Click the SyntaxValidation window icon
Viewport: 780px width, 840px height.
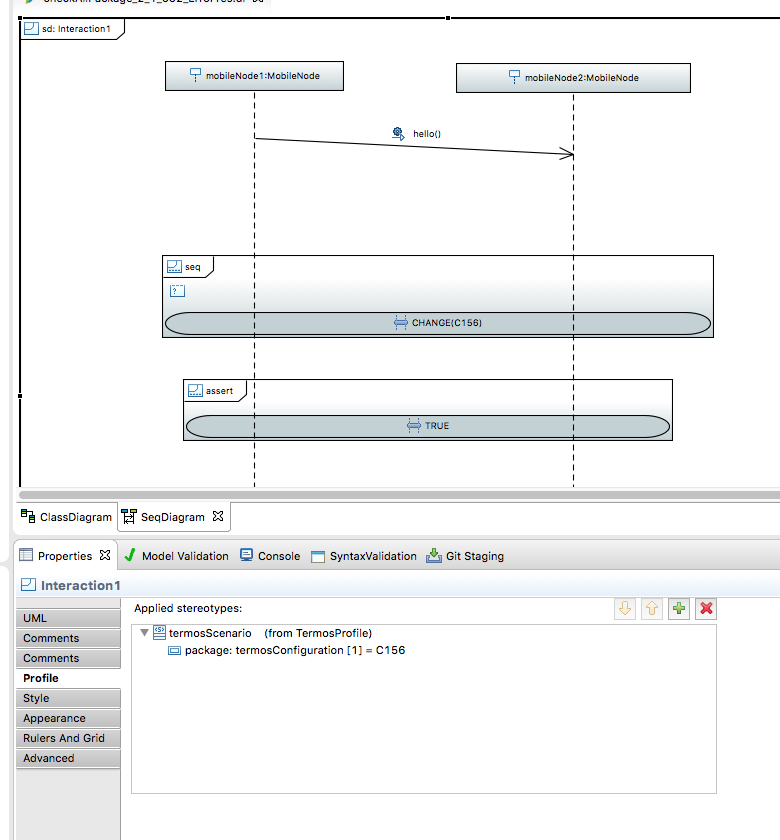coord(318,557)
